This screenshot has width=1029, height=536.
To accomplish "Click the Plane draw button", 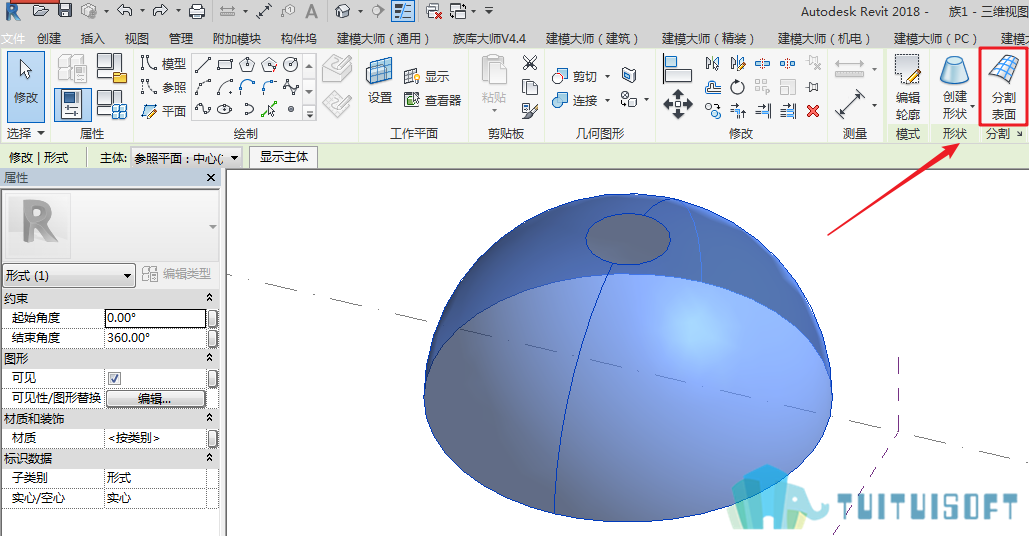I will point(163,111).
